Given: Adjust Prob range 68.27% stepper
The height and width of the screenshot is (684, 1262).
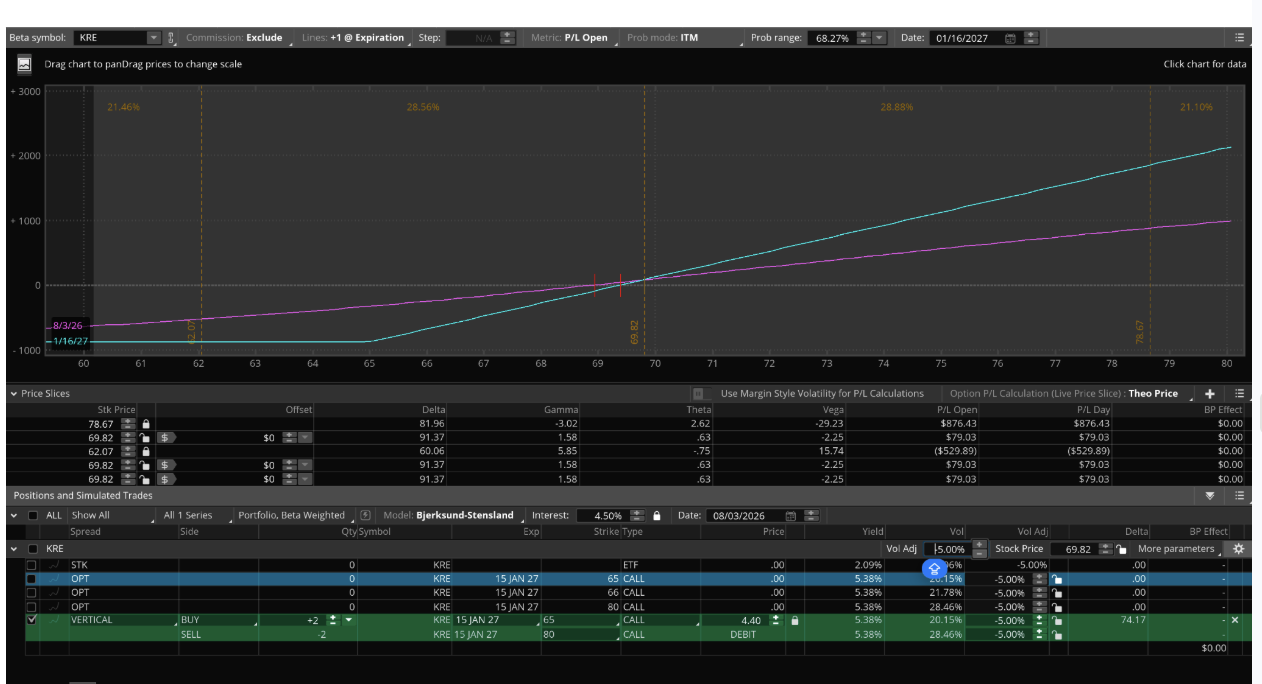Looking at the screenshot, I should pos(862,38).
